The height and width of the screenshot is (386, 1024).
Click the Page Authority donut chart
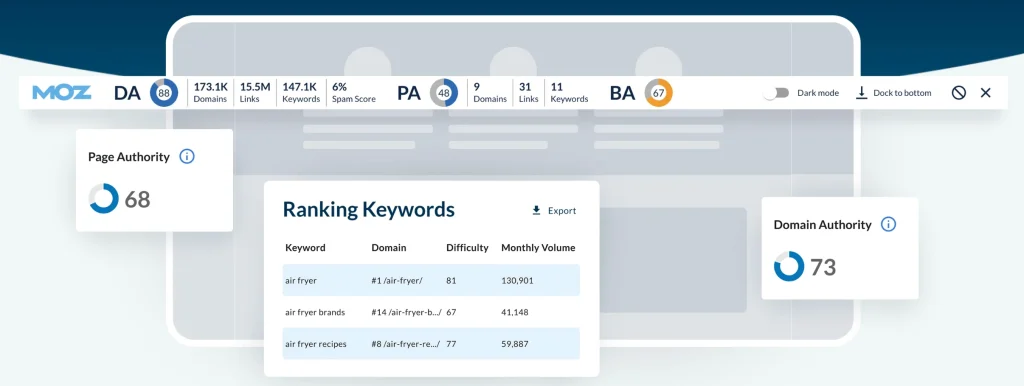(x=103, y=199)
